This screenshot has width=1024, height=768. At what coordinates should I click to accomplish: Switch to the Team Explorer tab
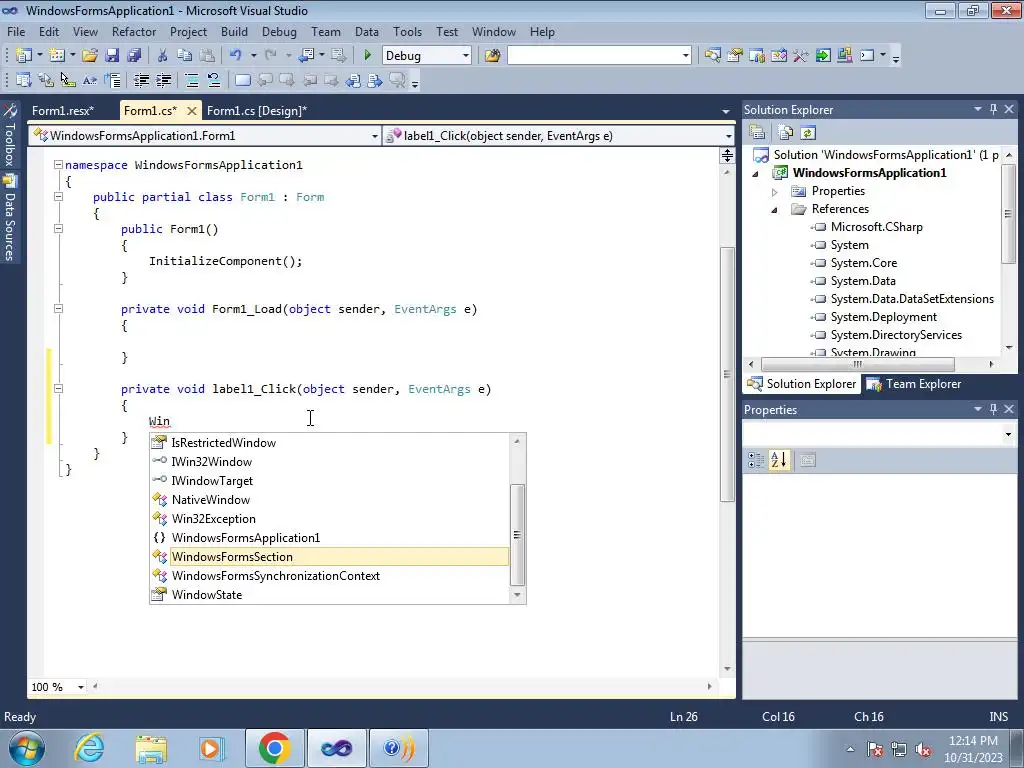(914, 384)
